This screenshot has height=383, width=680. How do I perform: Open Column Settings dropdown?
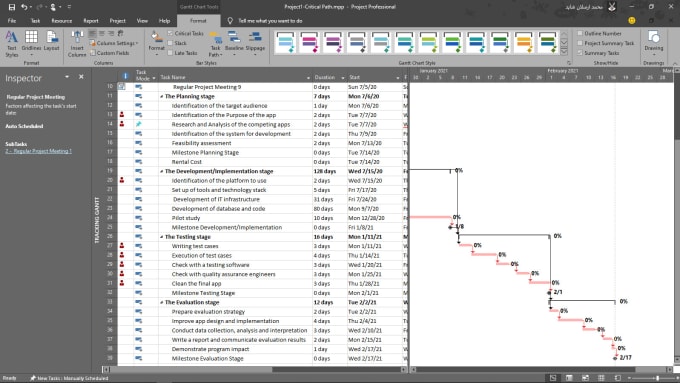point(114,43)
